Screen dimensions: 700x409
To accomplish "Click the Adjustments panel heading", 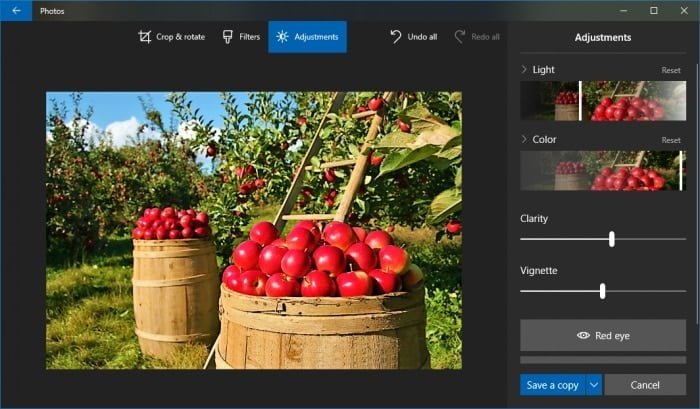I will [x=603, y=38].
